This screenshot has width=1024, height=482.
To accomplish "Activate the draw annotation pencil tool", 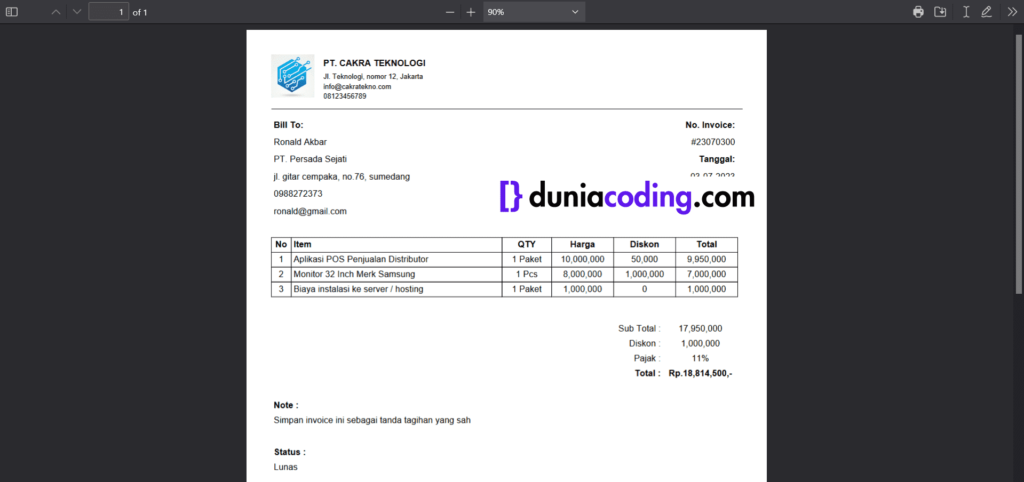I will click(x=986, y=12).
